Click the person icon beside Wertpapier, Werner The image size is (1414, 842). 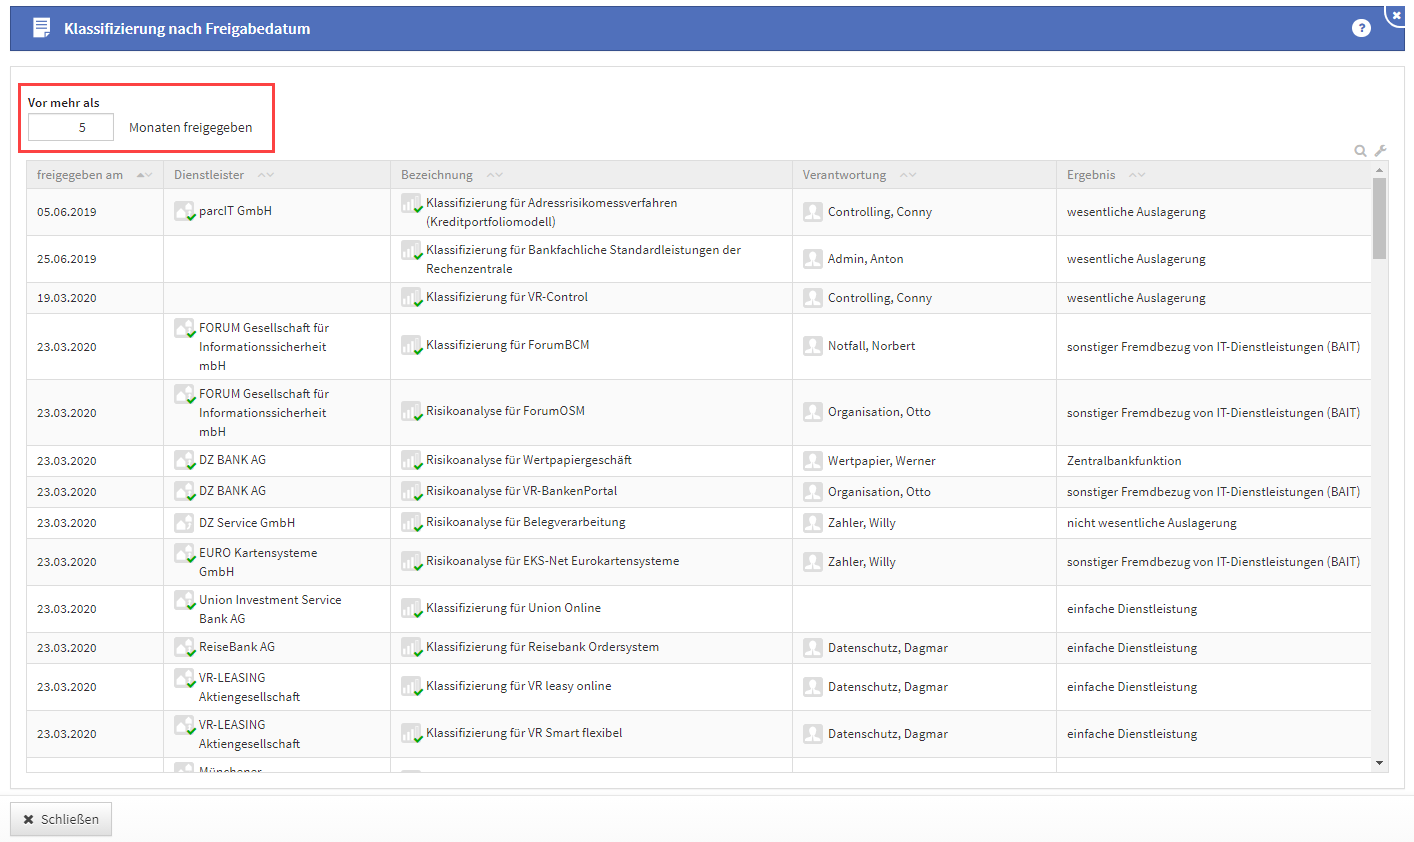[x=813, y=461]
